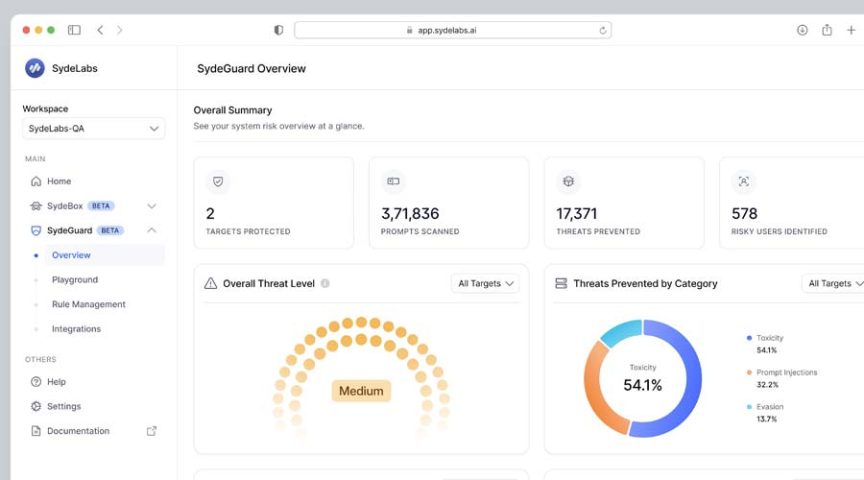Click the user icon on the Risky Users Identified card
Image resolution: width=864 pixels, height=480 pixels.
(743, 181)
